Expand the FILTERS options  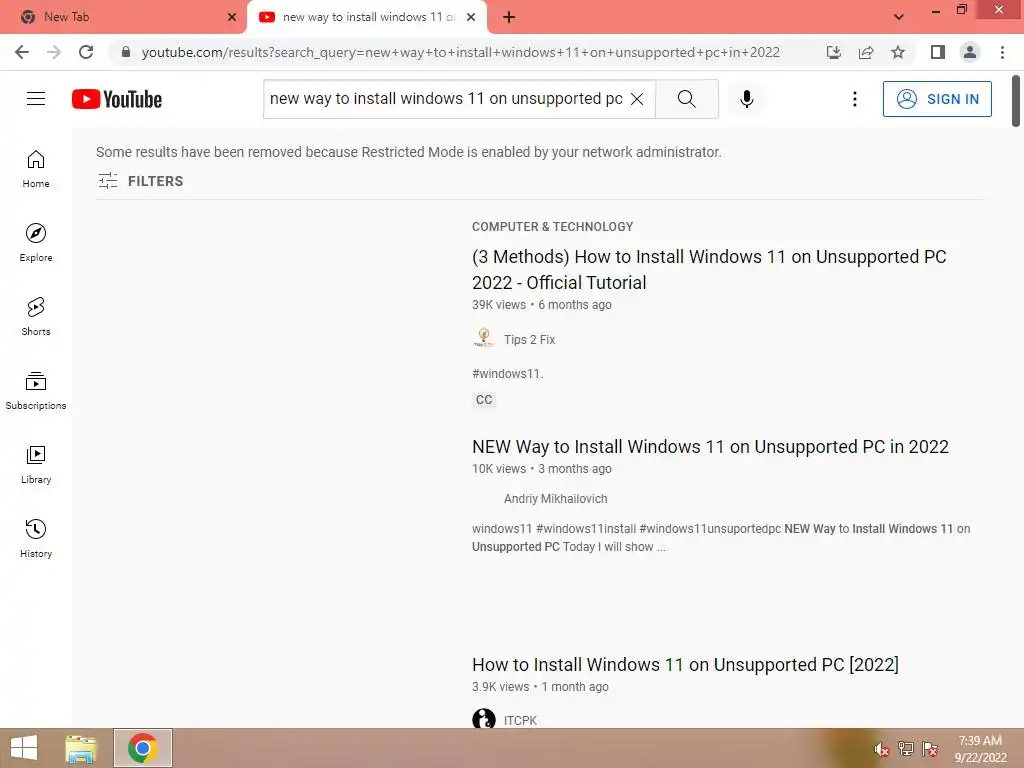tap(140, 181)
